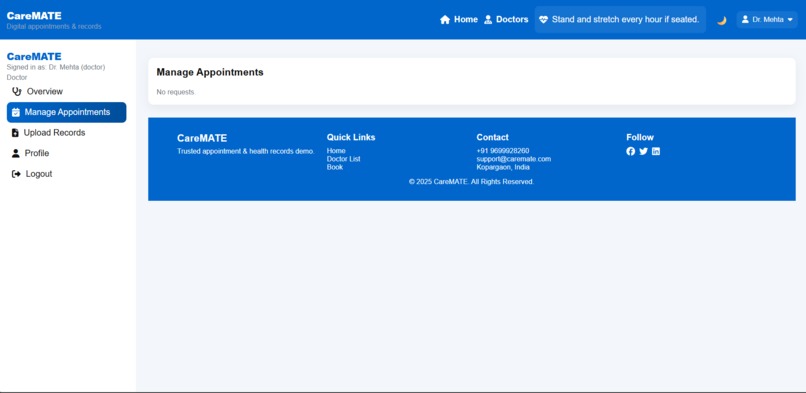Viewport: 806px width, 393px height.
Task: Click the Doctors person icon in navbar
Action: 488,20
